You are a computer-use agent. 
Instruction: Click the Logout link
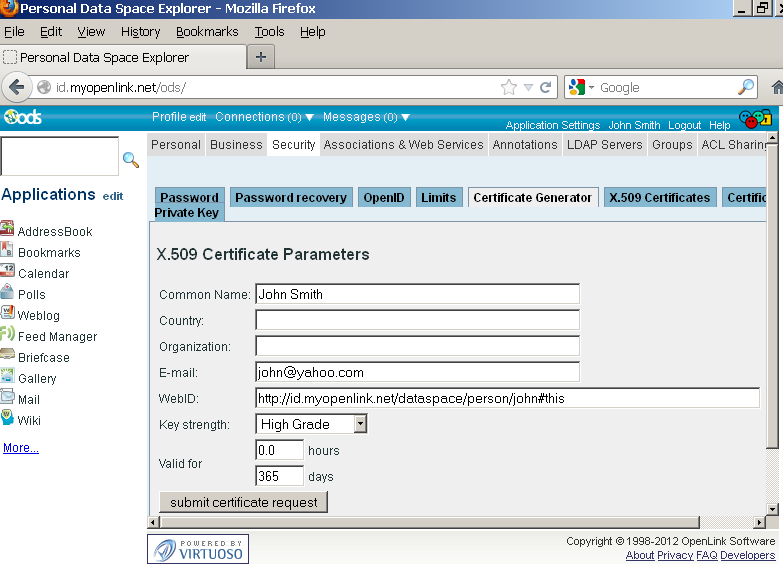[x=684, y=125]
